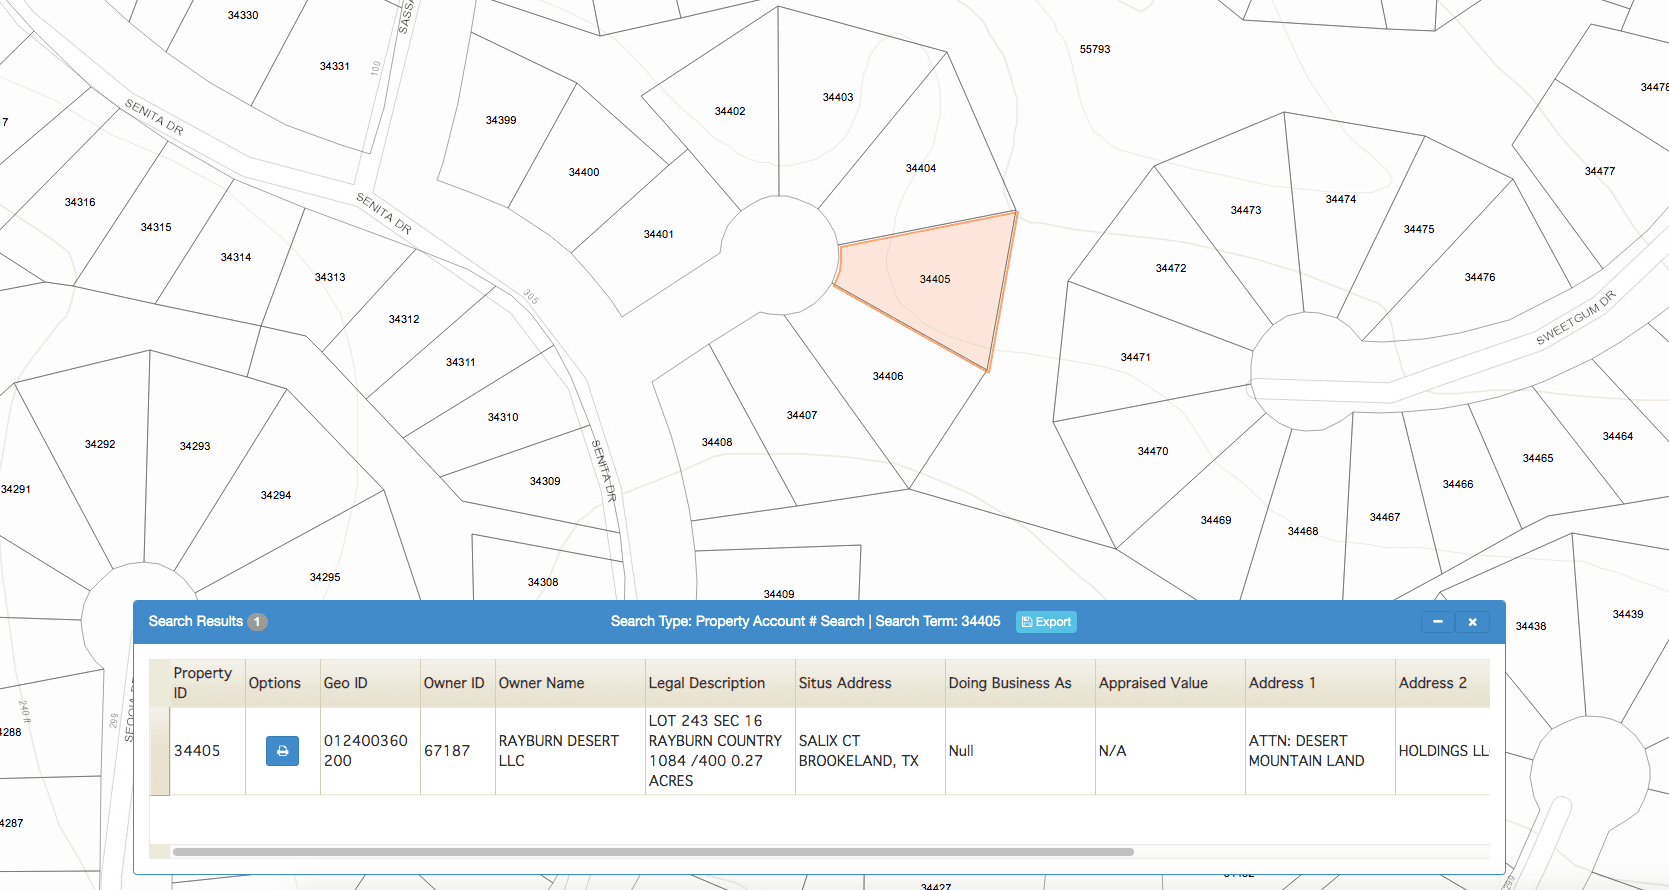Click the horizontal scrollbar of results table
1669x890 pixels.
pos(653,852)
